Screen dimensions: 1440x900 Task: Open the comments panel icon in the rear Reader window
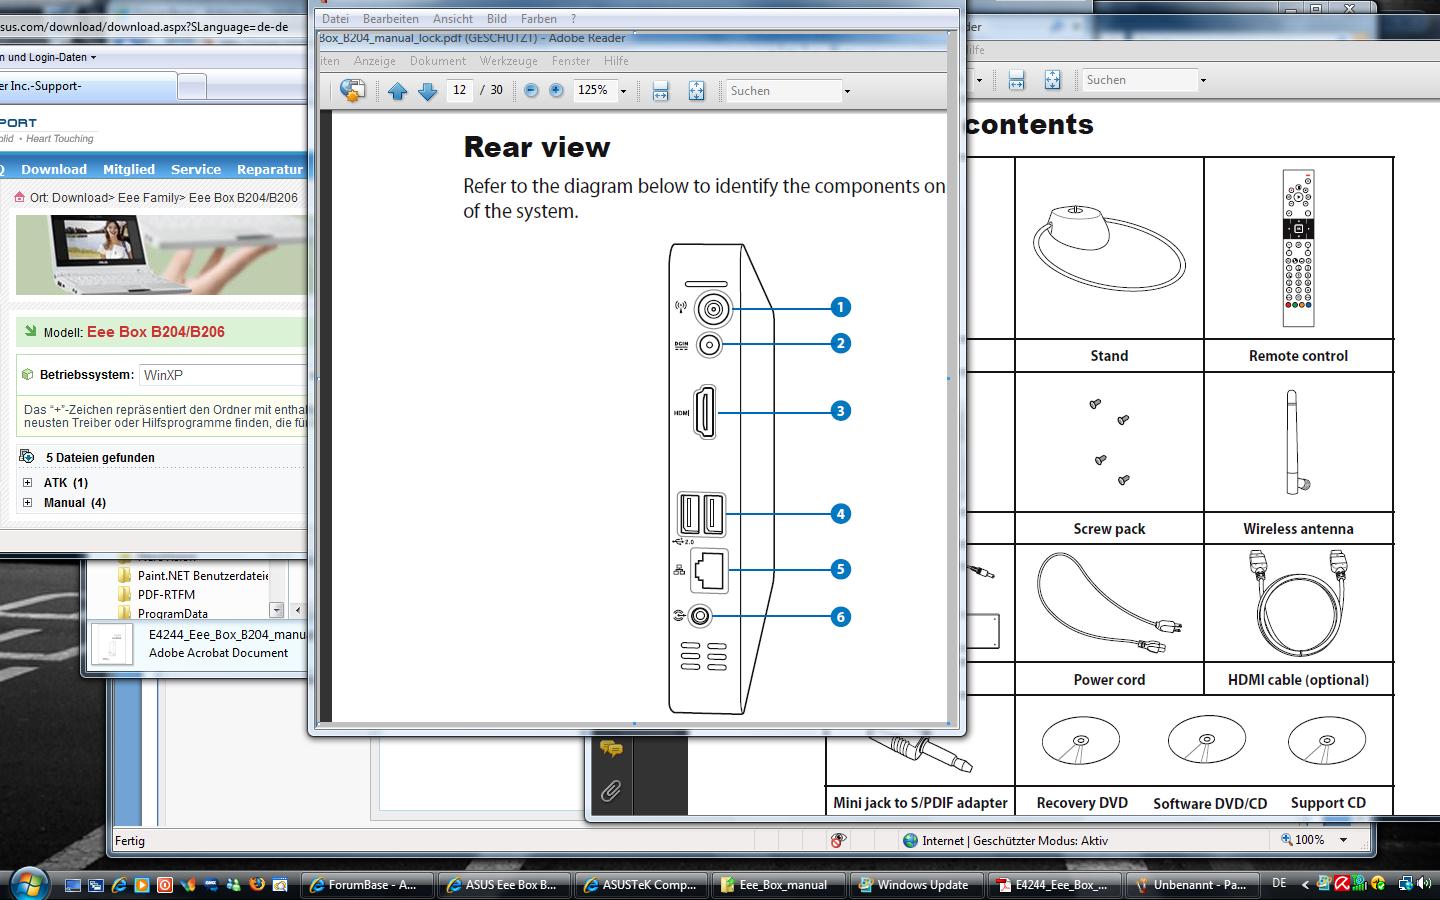[x=611, y=748]
